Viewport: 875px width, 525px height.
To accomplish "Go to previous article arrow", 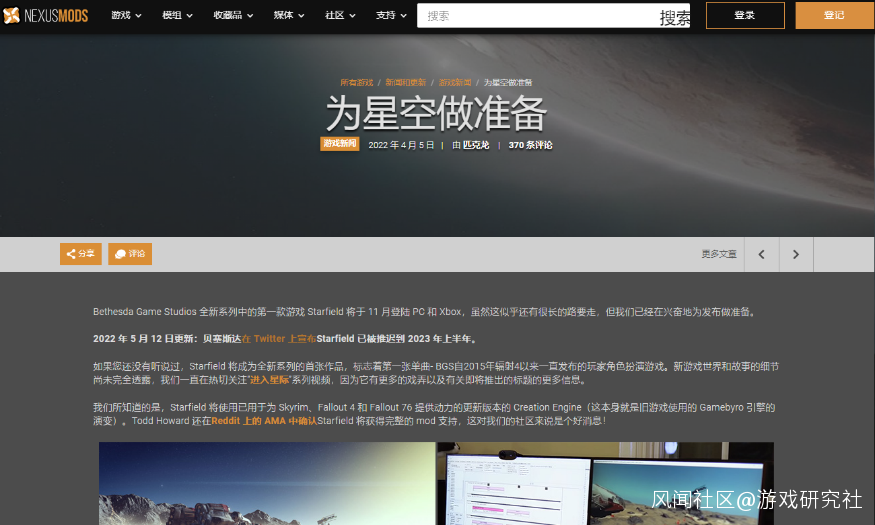I will click(762, 254).
